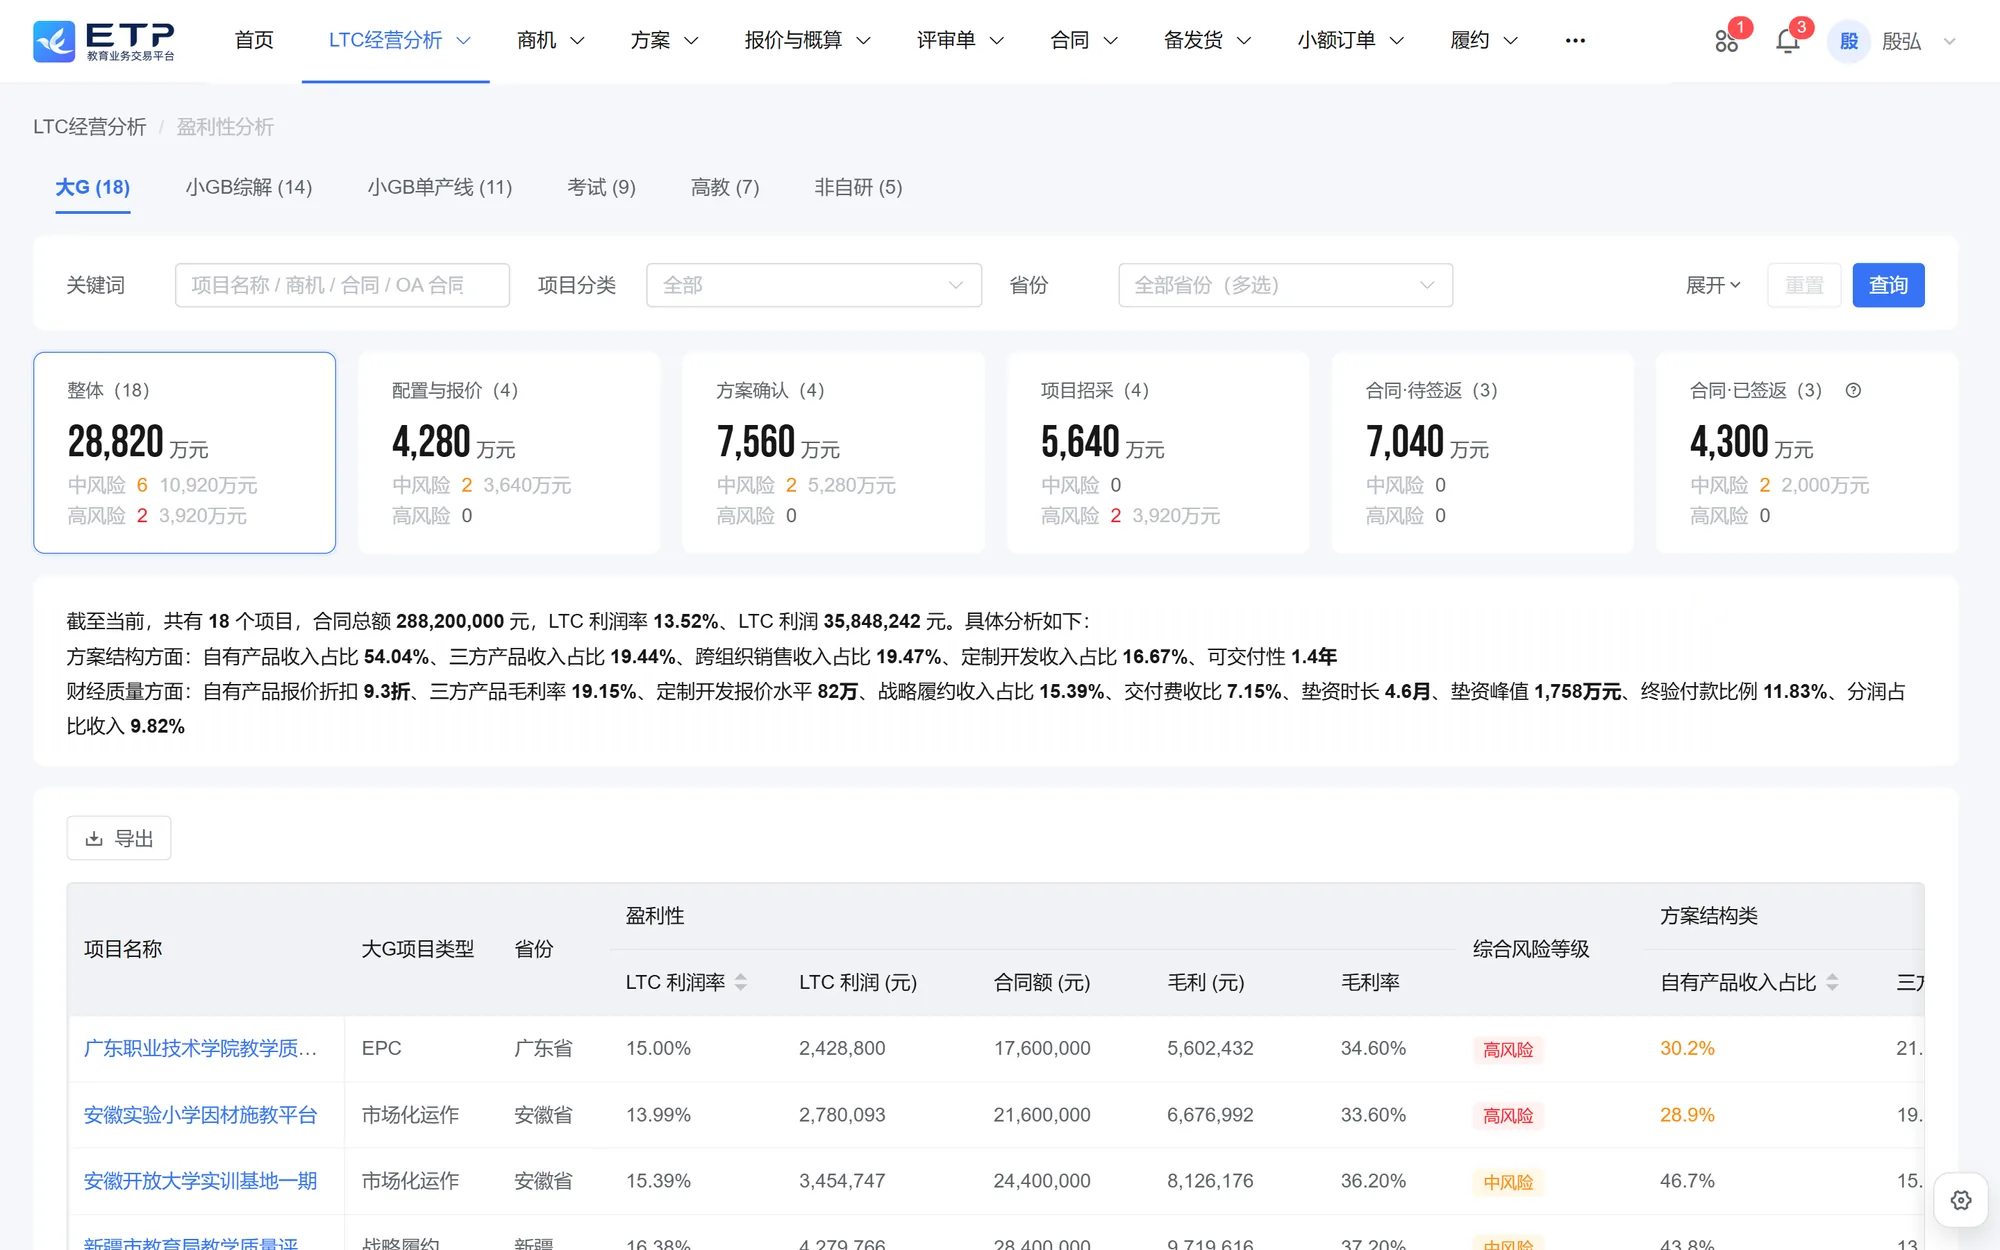The image size is (2000, 1250).
Task: Click the 导出 export button
Action: (x=119, y=838)
